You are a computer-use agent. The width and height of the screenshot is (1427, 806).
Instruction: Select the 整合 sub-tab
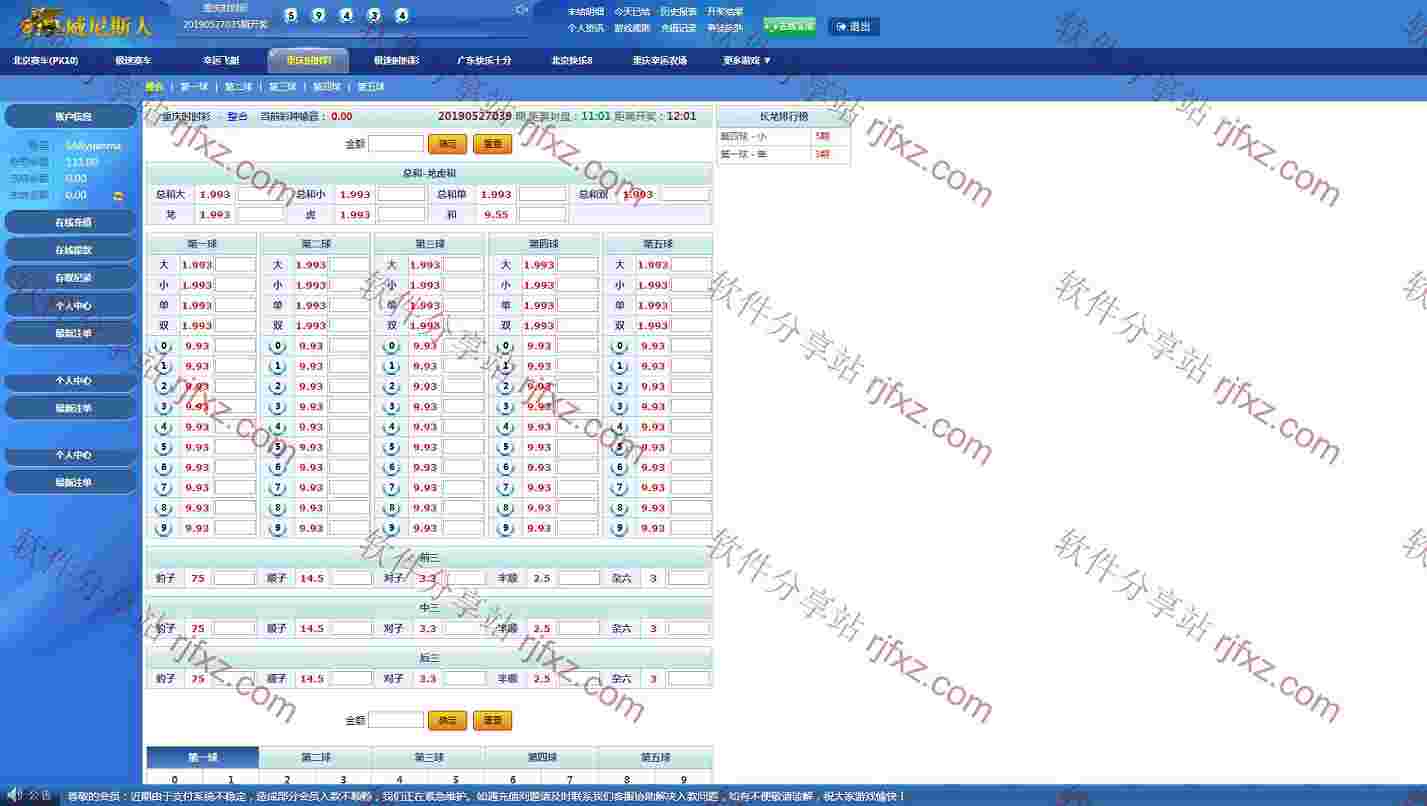(154, 87)
